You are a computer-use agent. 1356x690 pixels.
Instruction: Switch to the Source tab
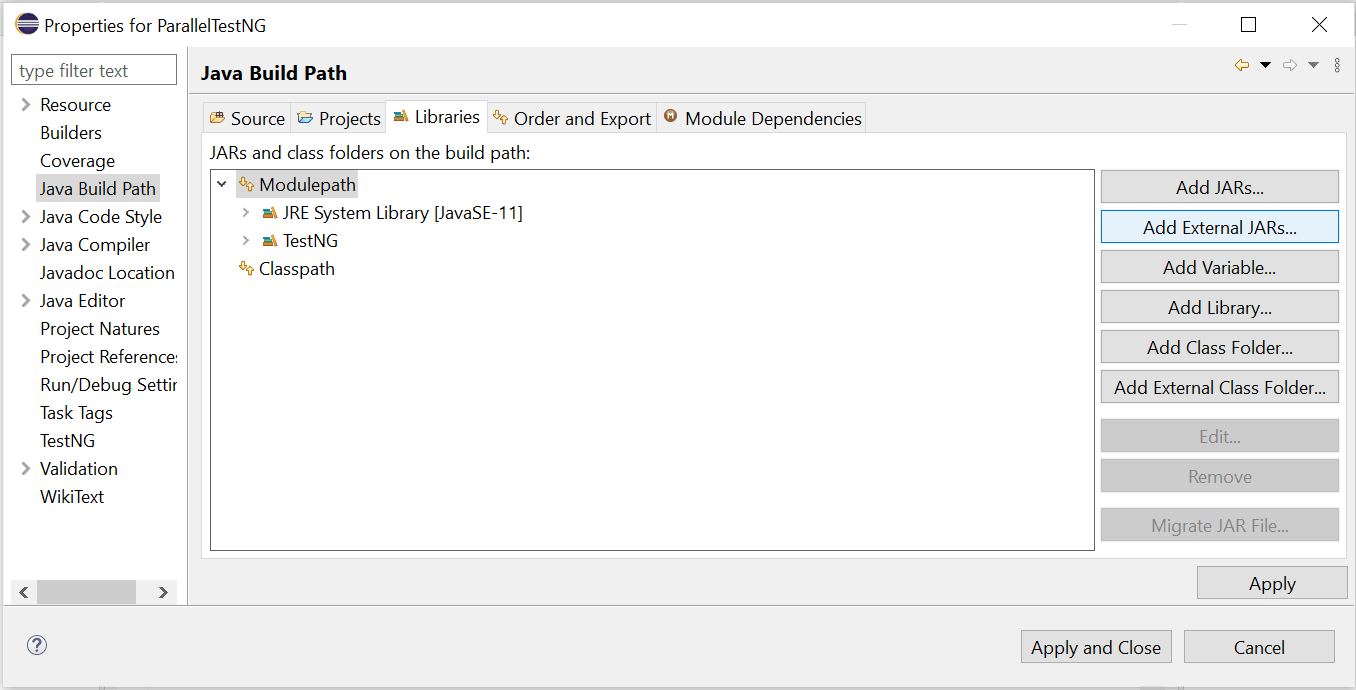point(247,118)
